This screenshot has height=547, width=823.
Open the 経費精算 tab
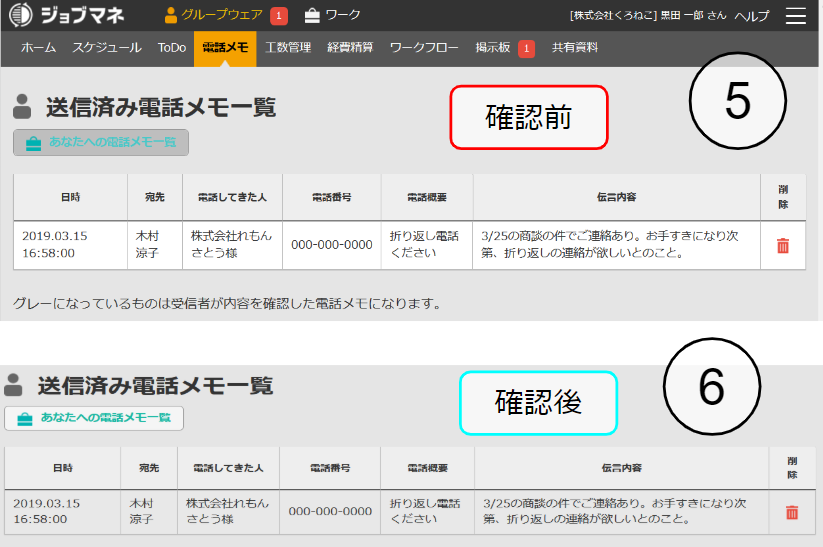click(350, 48)
